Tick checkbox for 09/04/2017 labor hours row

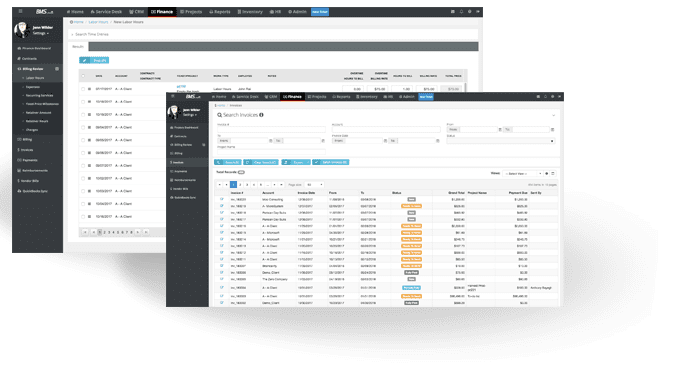coord(83,127)
